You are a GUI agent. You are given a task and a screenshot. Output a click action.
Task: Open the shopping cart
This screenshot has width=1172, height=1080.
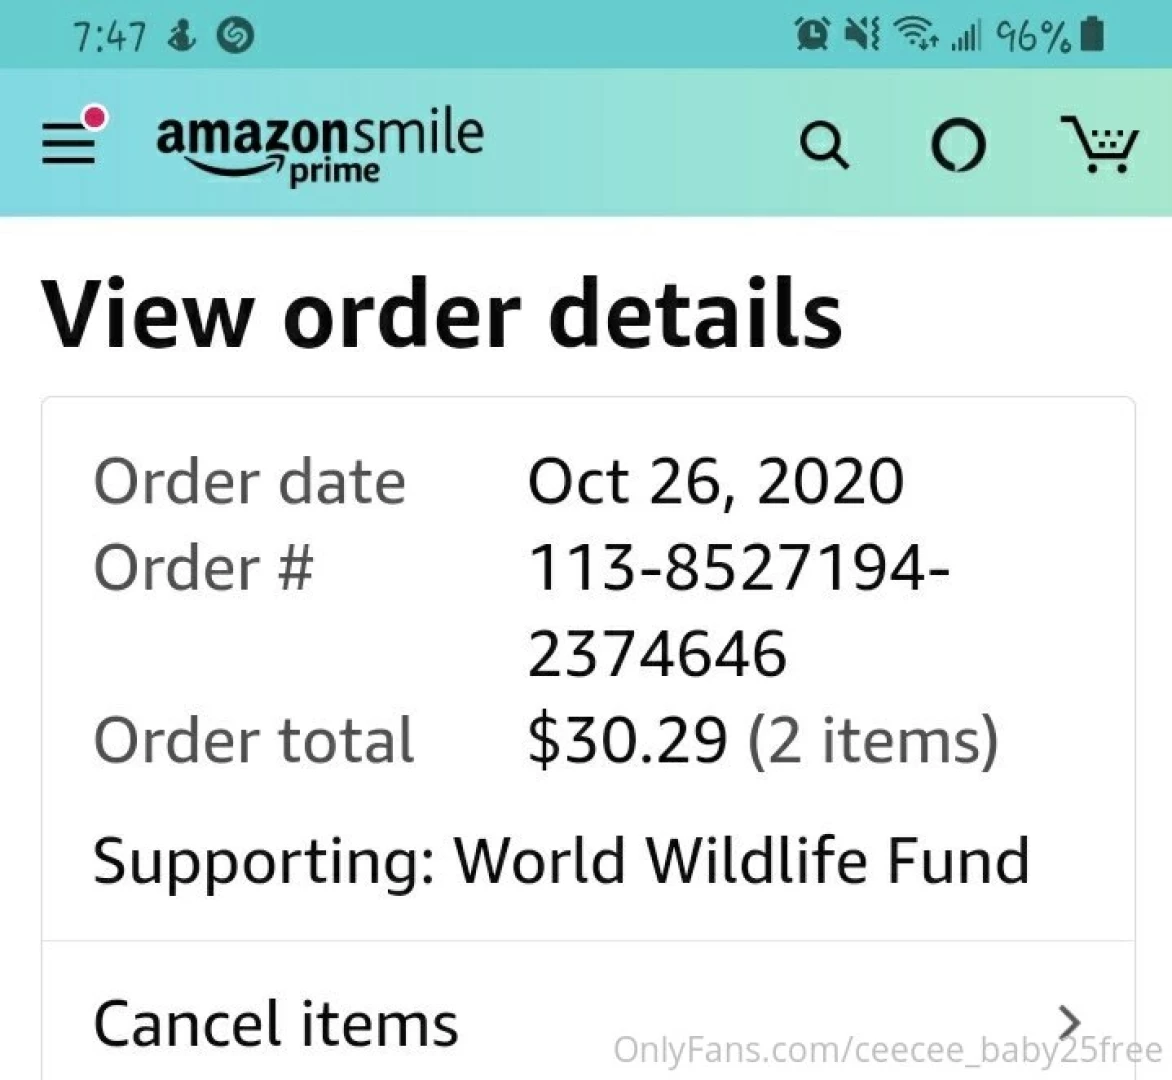click(1098, 146)
